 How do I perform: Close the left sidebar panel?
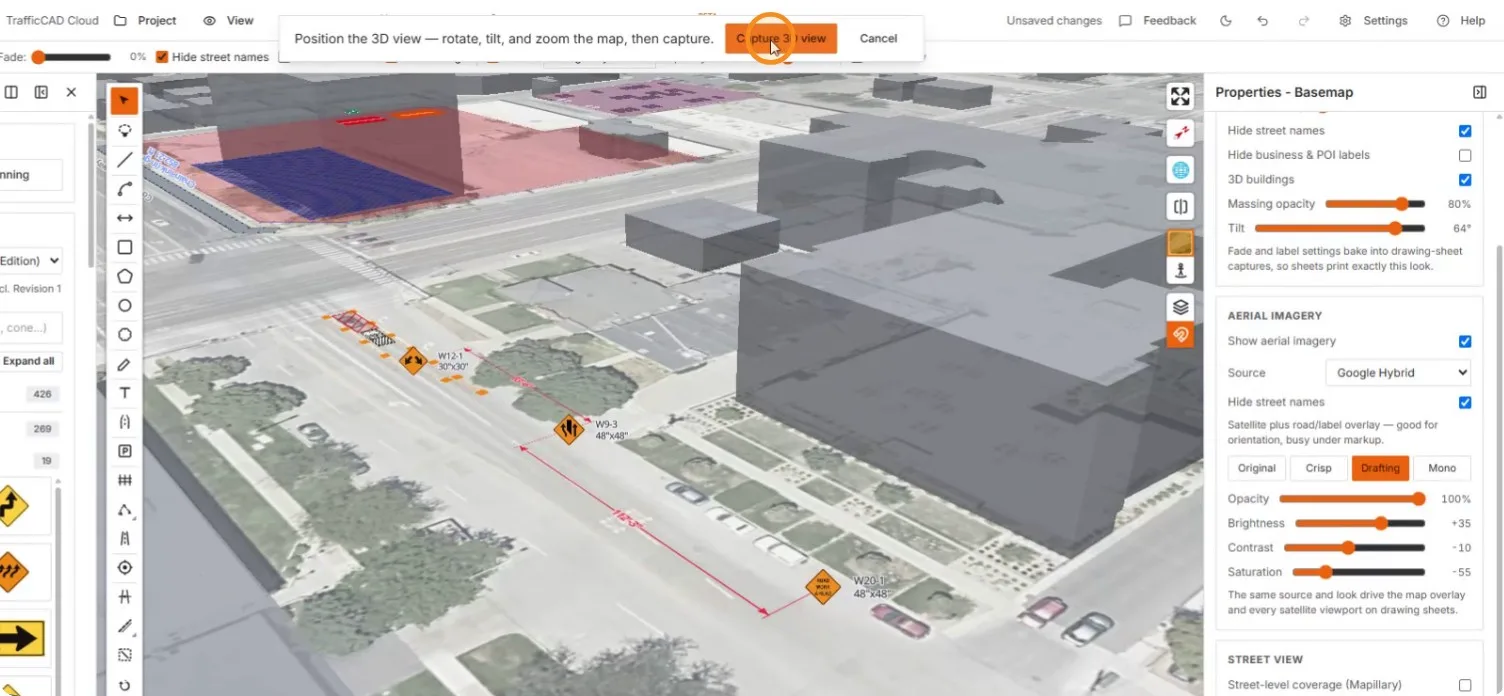point(71,92)
